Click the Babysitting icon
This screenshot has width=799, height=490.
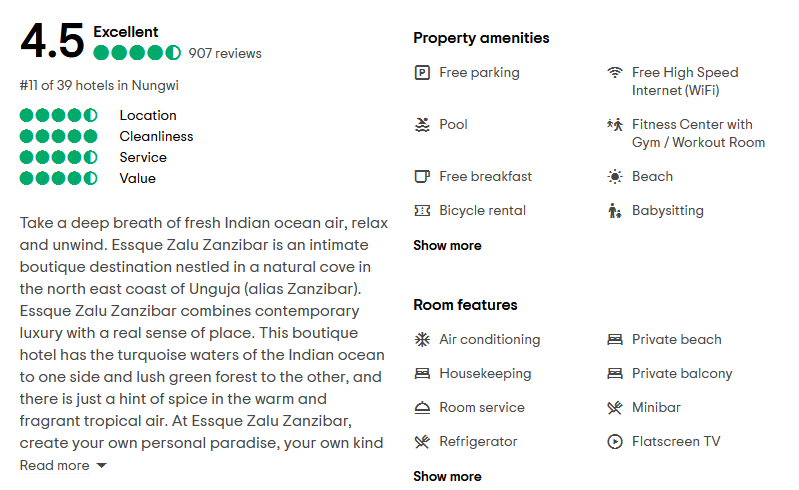click(615, 211)
